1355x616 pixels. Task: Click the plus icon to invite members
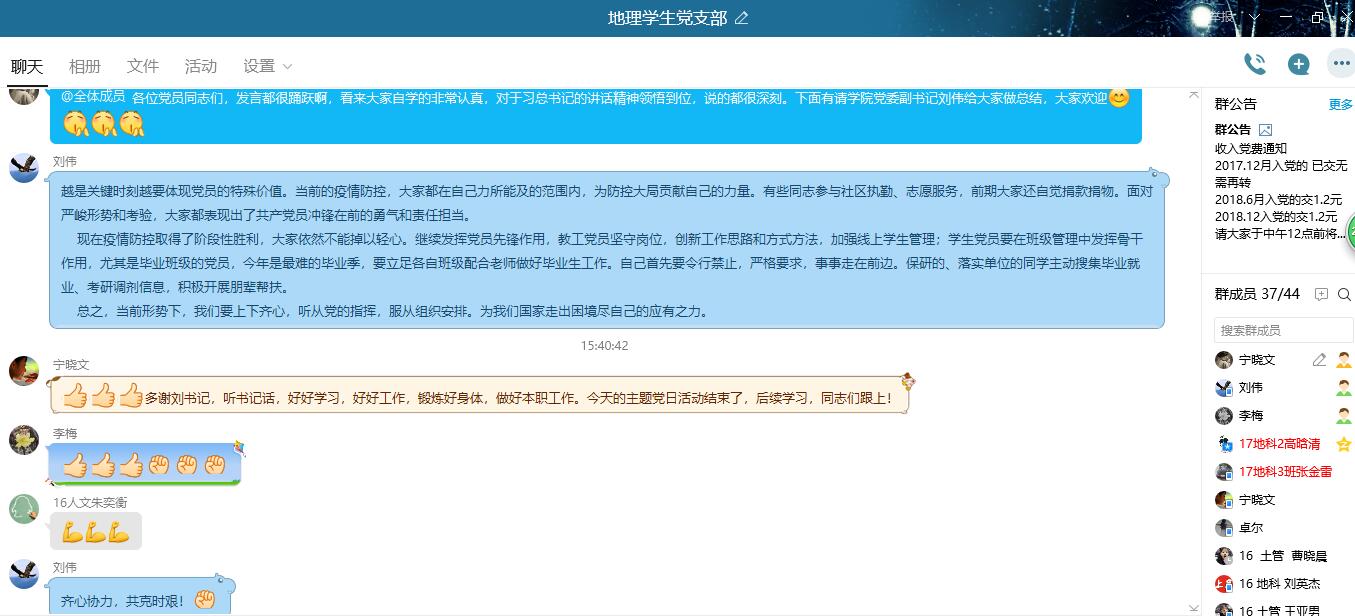[x=1298, y=64]
